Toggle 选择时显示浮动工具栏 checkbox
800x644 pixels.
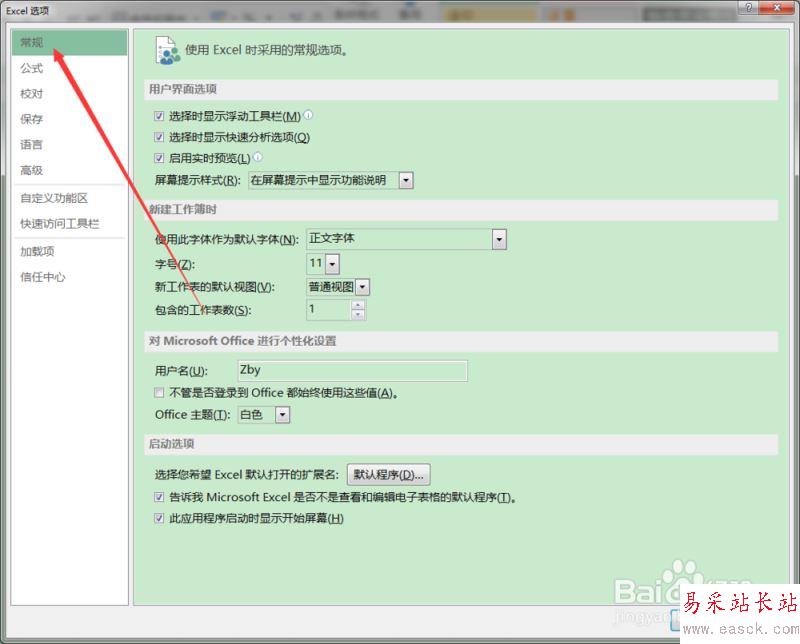tap(159, 116)
